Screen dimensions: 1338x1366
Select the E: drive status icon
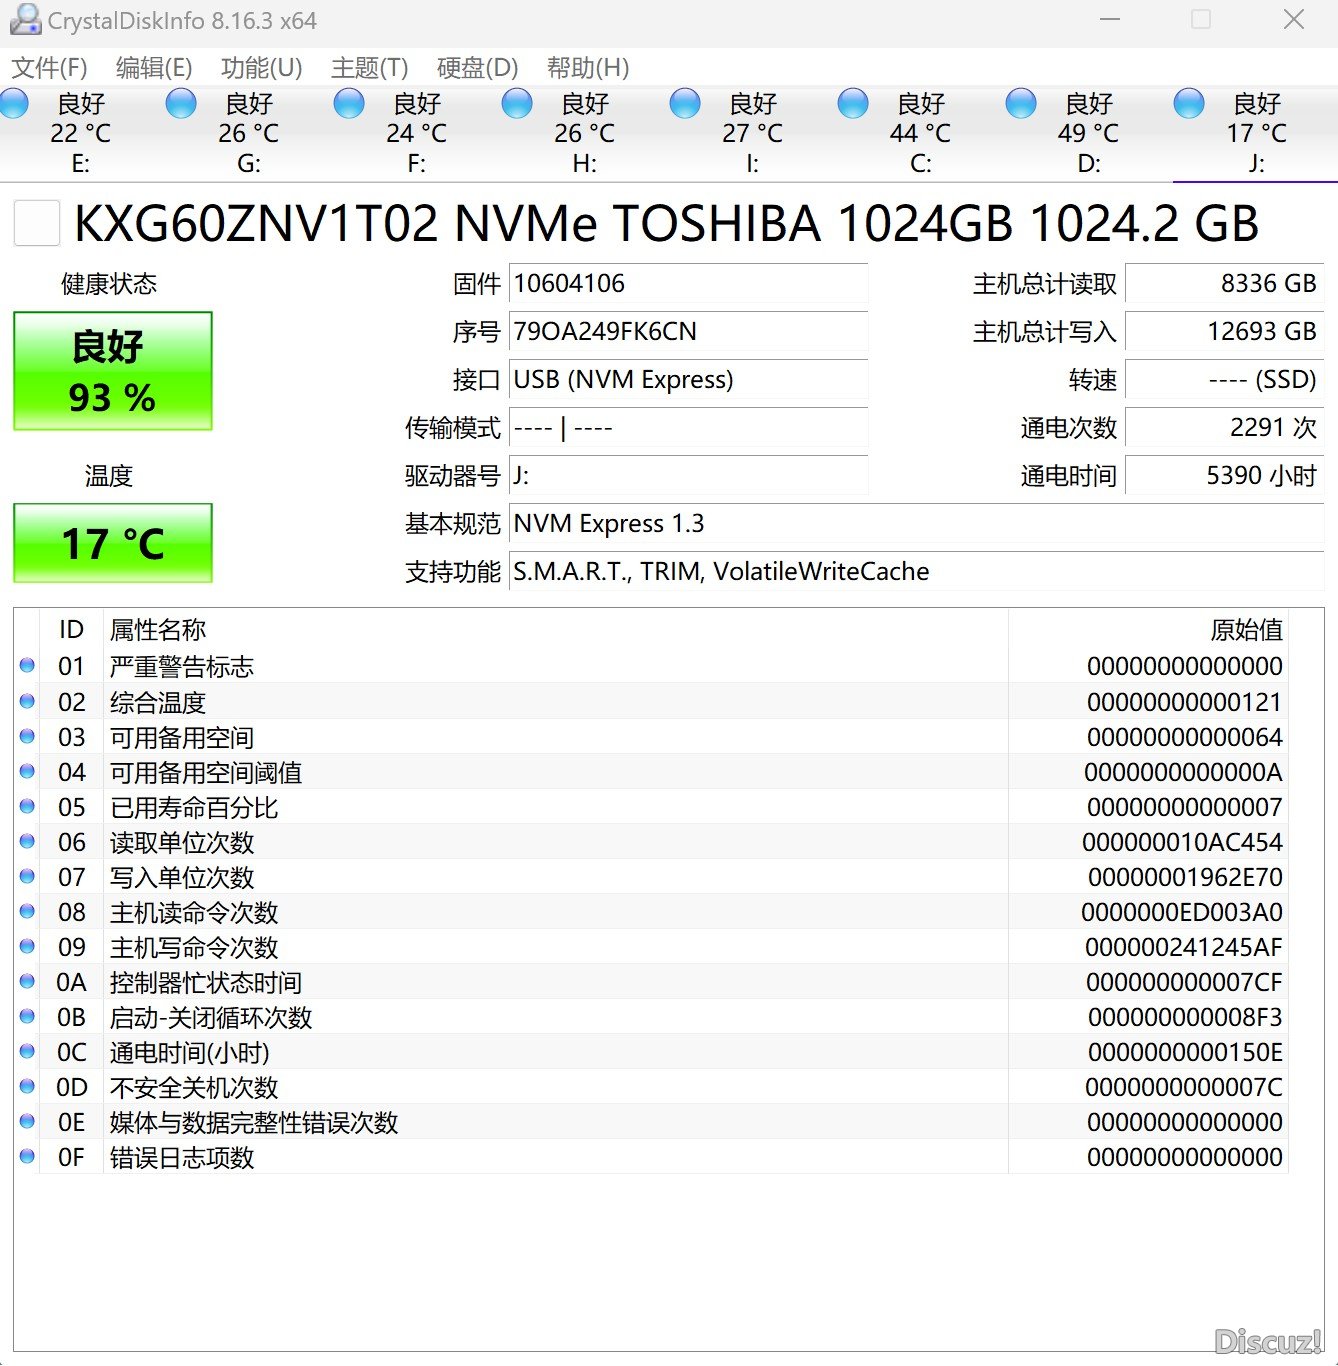click(14, 104)
